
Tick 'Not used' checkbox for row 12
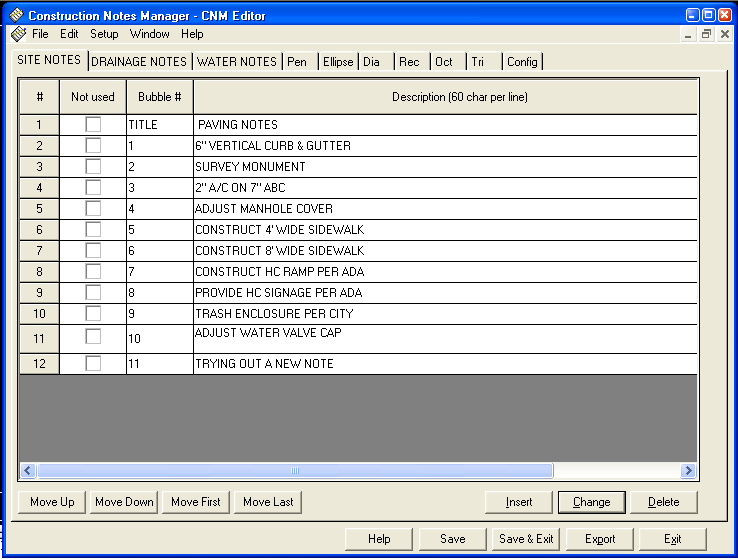[x=93, y=364]
